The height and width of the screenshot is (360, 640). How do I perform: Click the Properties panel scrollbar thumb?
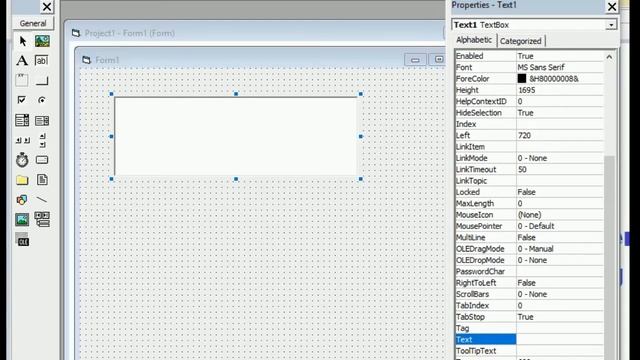tap(609, 257)
